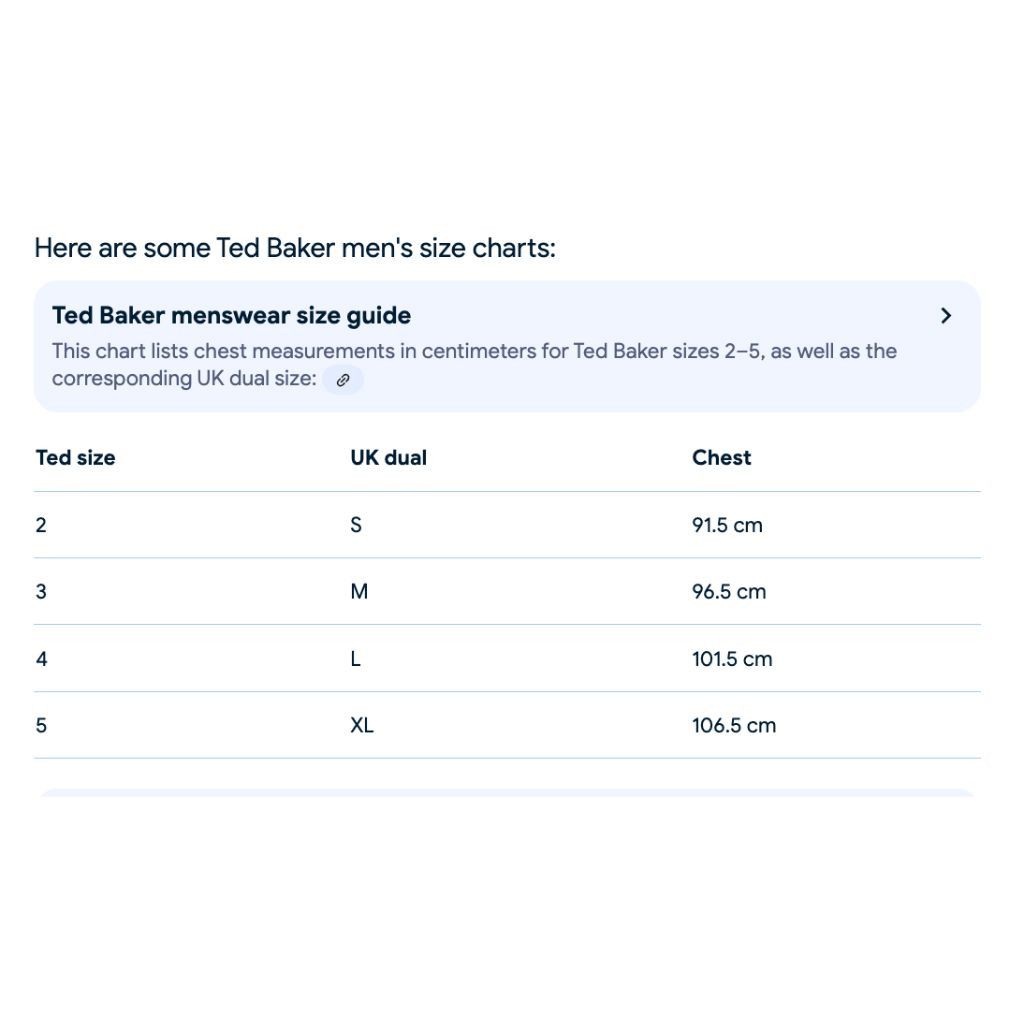Select the UK dual size 'L' cell

click(355, 659)
